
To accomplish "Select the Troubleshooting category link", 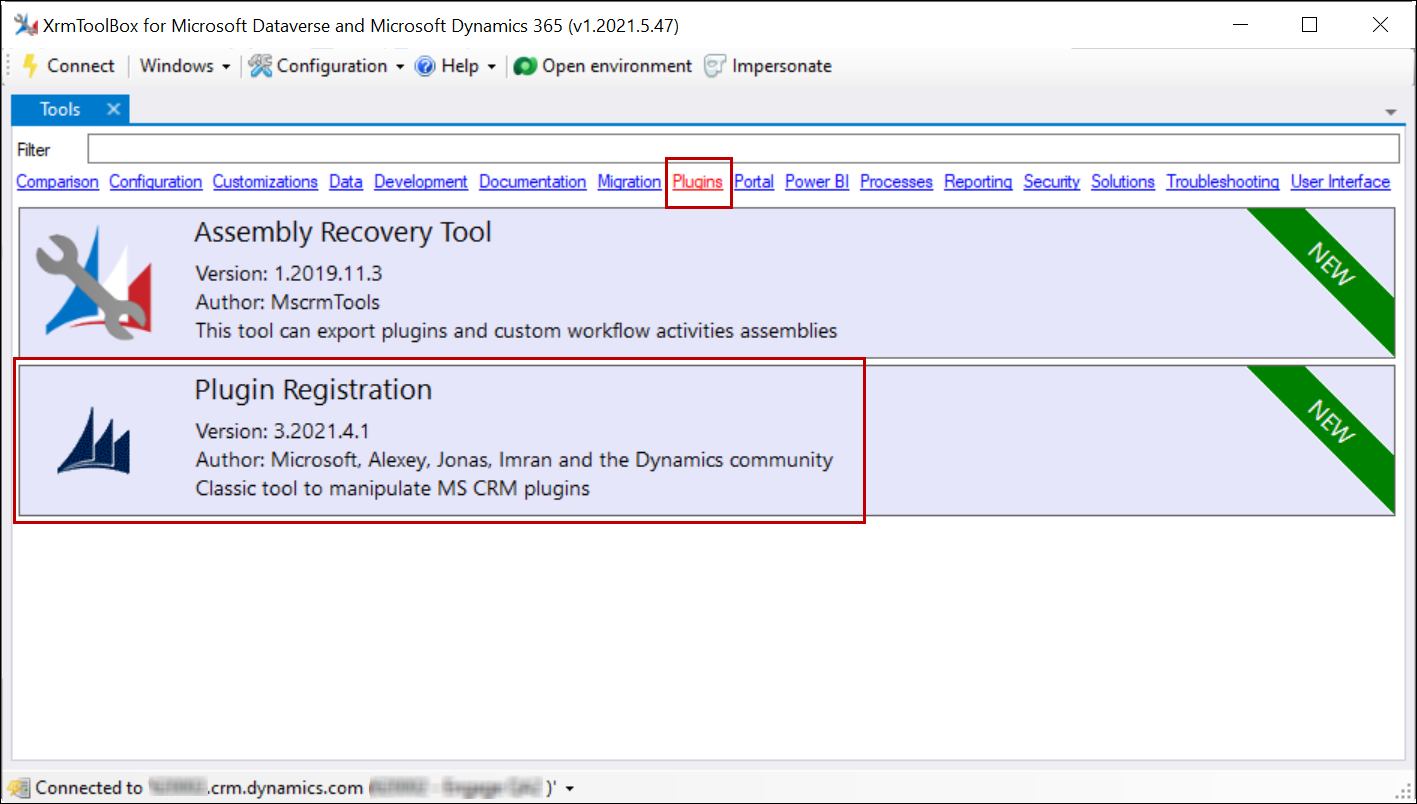I will pyautogui.click(x=1222, y=182).
